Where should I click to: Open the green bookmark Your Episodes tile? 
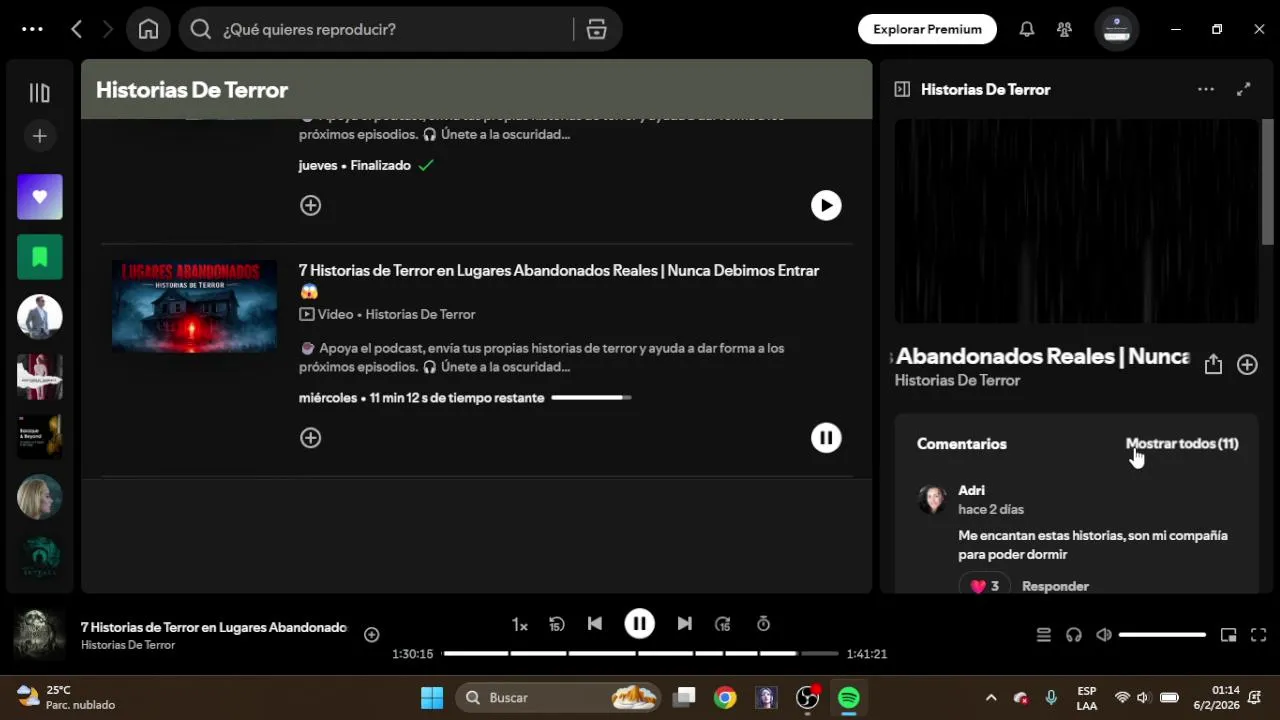(40, 257)
